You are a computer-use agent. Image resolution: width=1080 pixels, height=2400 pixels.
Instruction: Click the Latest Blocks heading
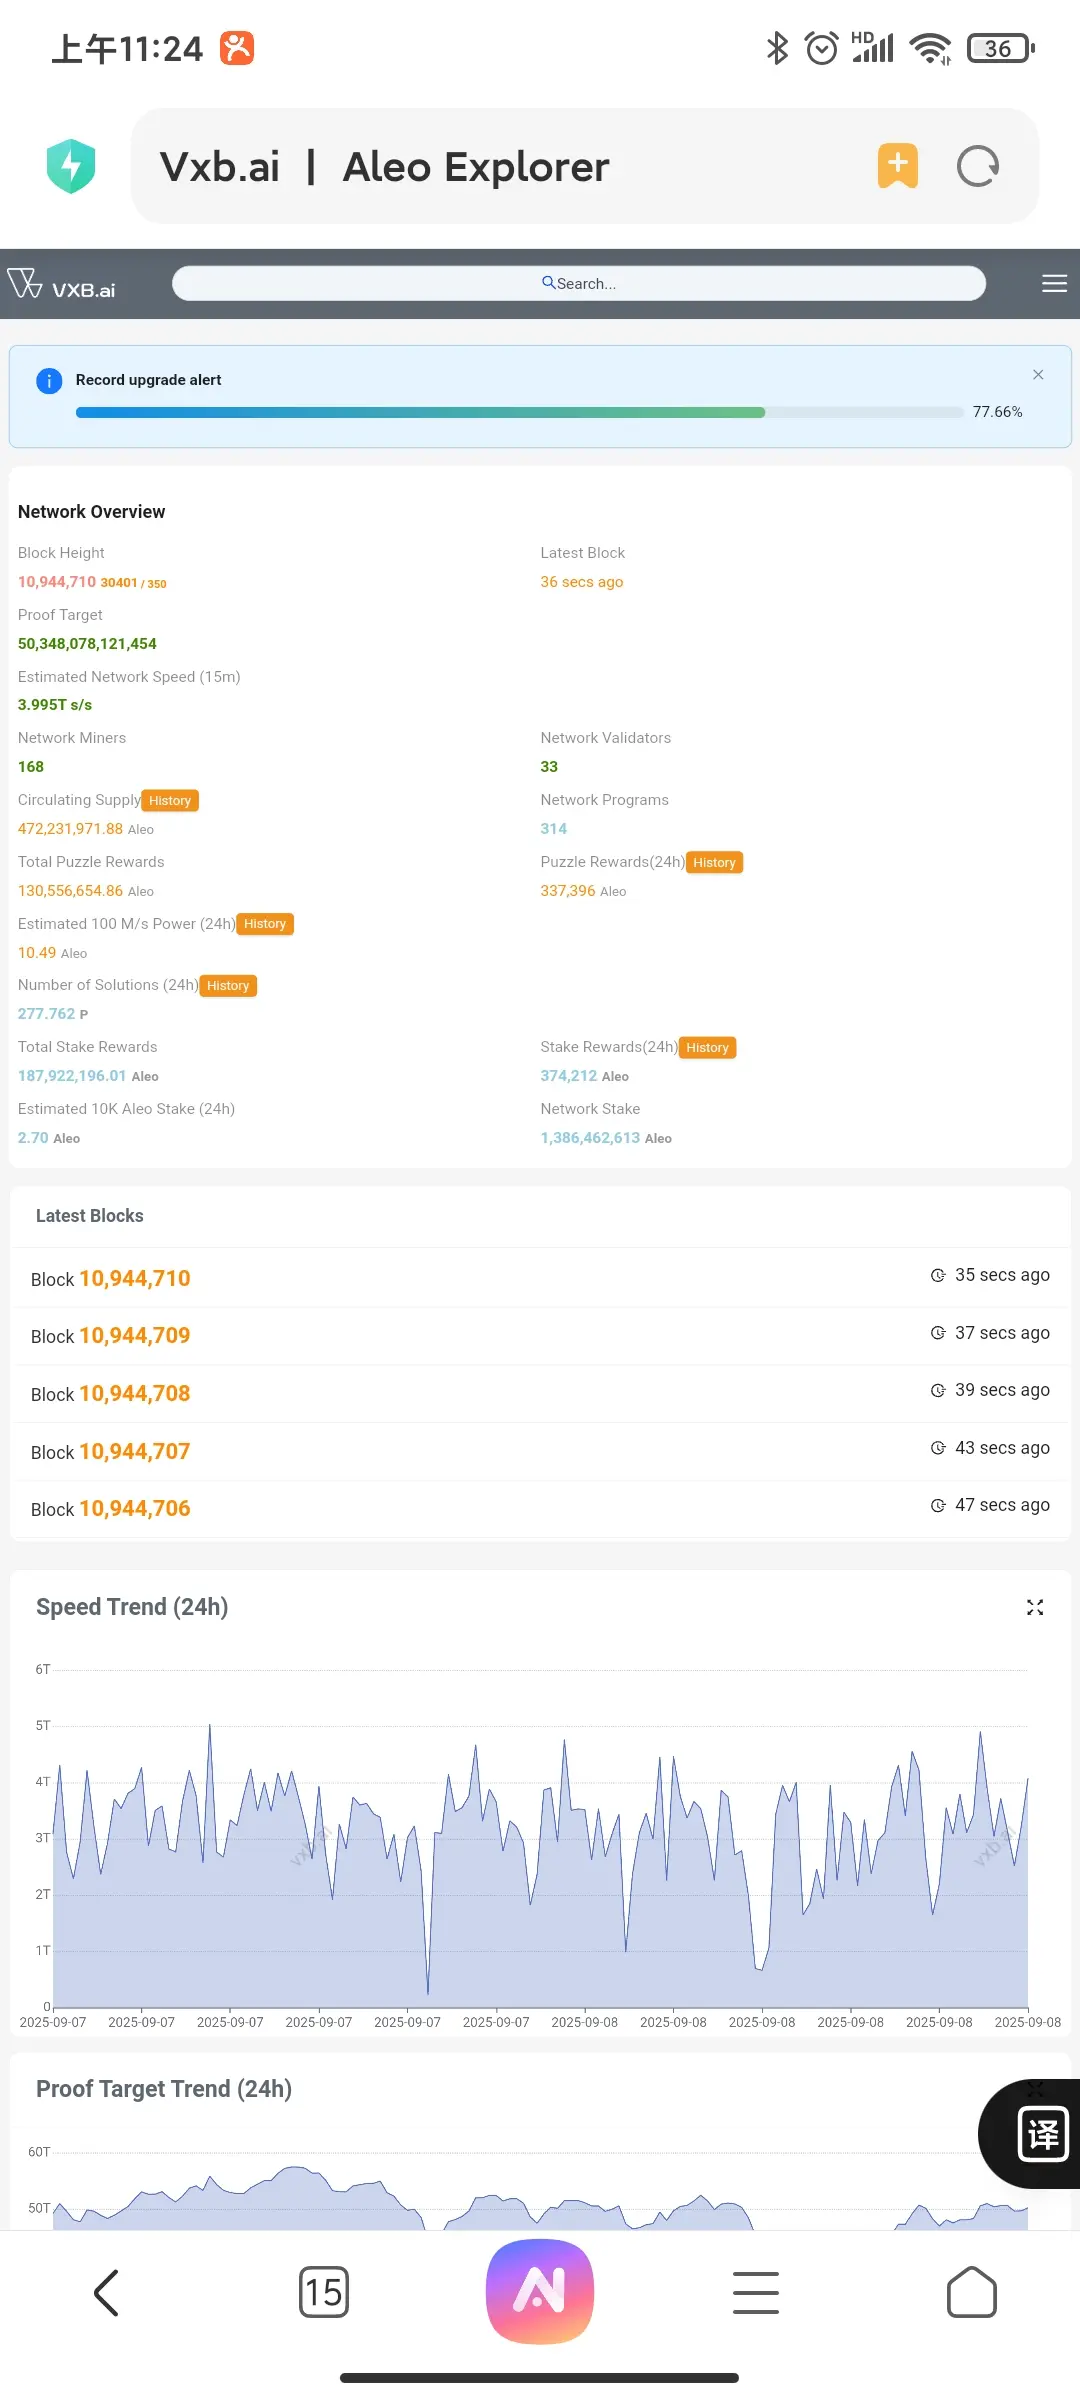click(x=90, y=1216)
